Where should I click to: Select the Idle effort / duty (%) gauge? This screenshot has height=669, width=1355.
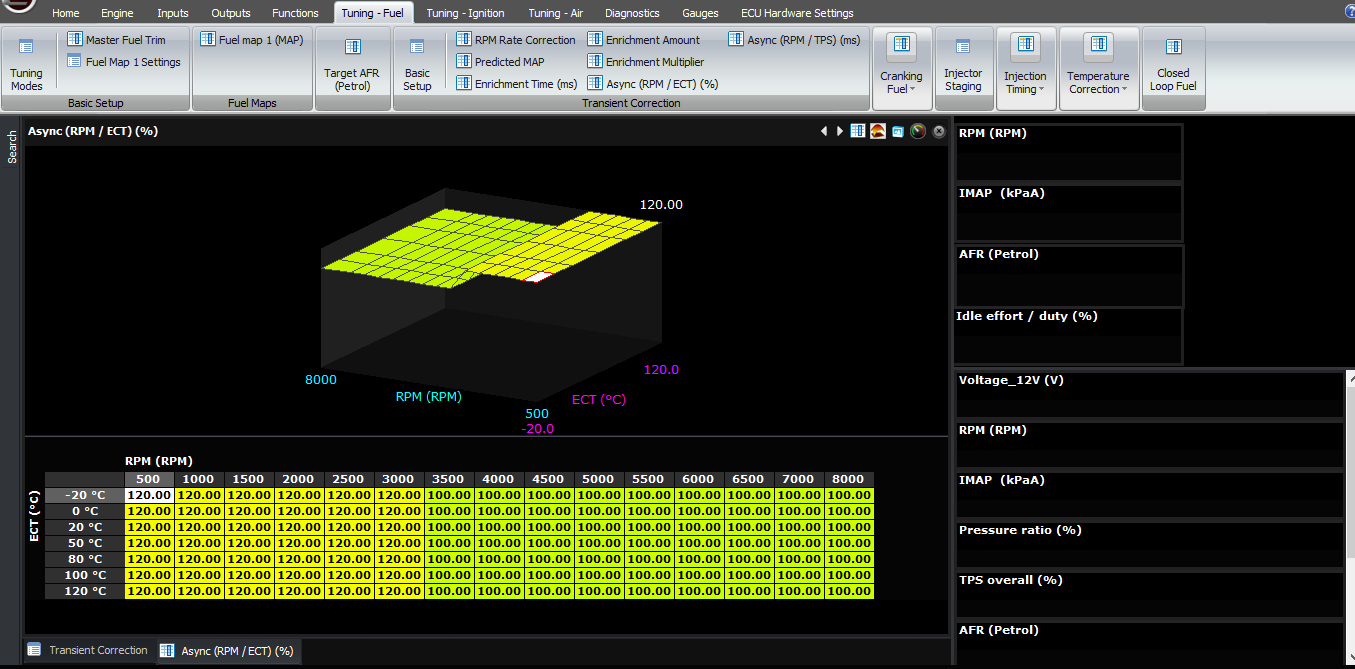click(x=1068, y=336)
